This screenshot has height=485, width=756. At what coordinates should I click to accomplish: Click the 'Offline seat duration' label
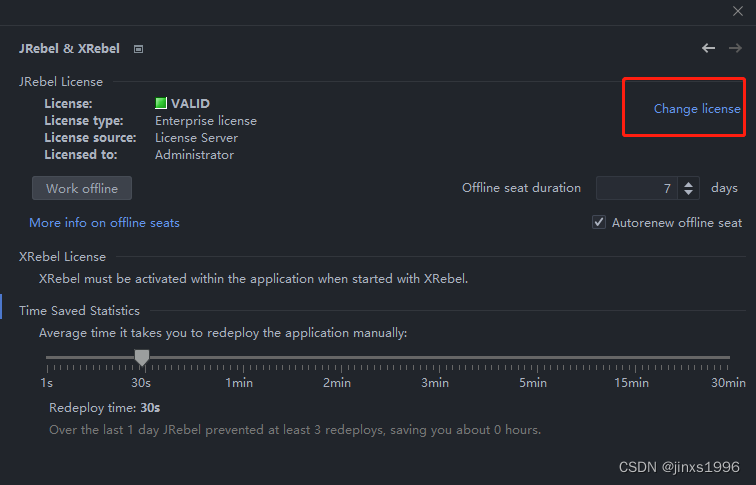[521, 188]
